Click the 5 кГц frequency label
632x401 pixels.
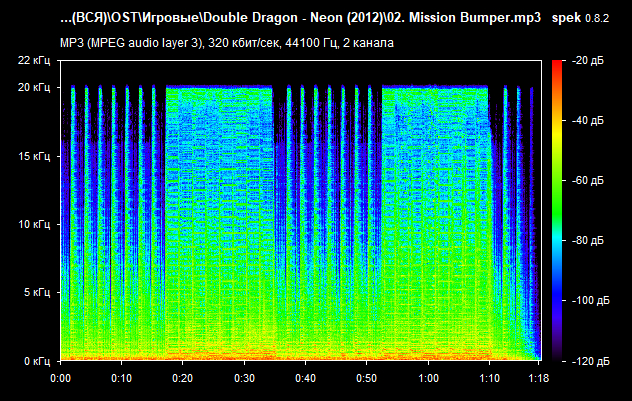[37, 292]
